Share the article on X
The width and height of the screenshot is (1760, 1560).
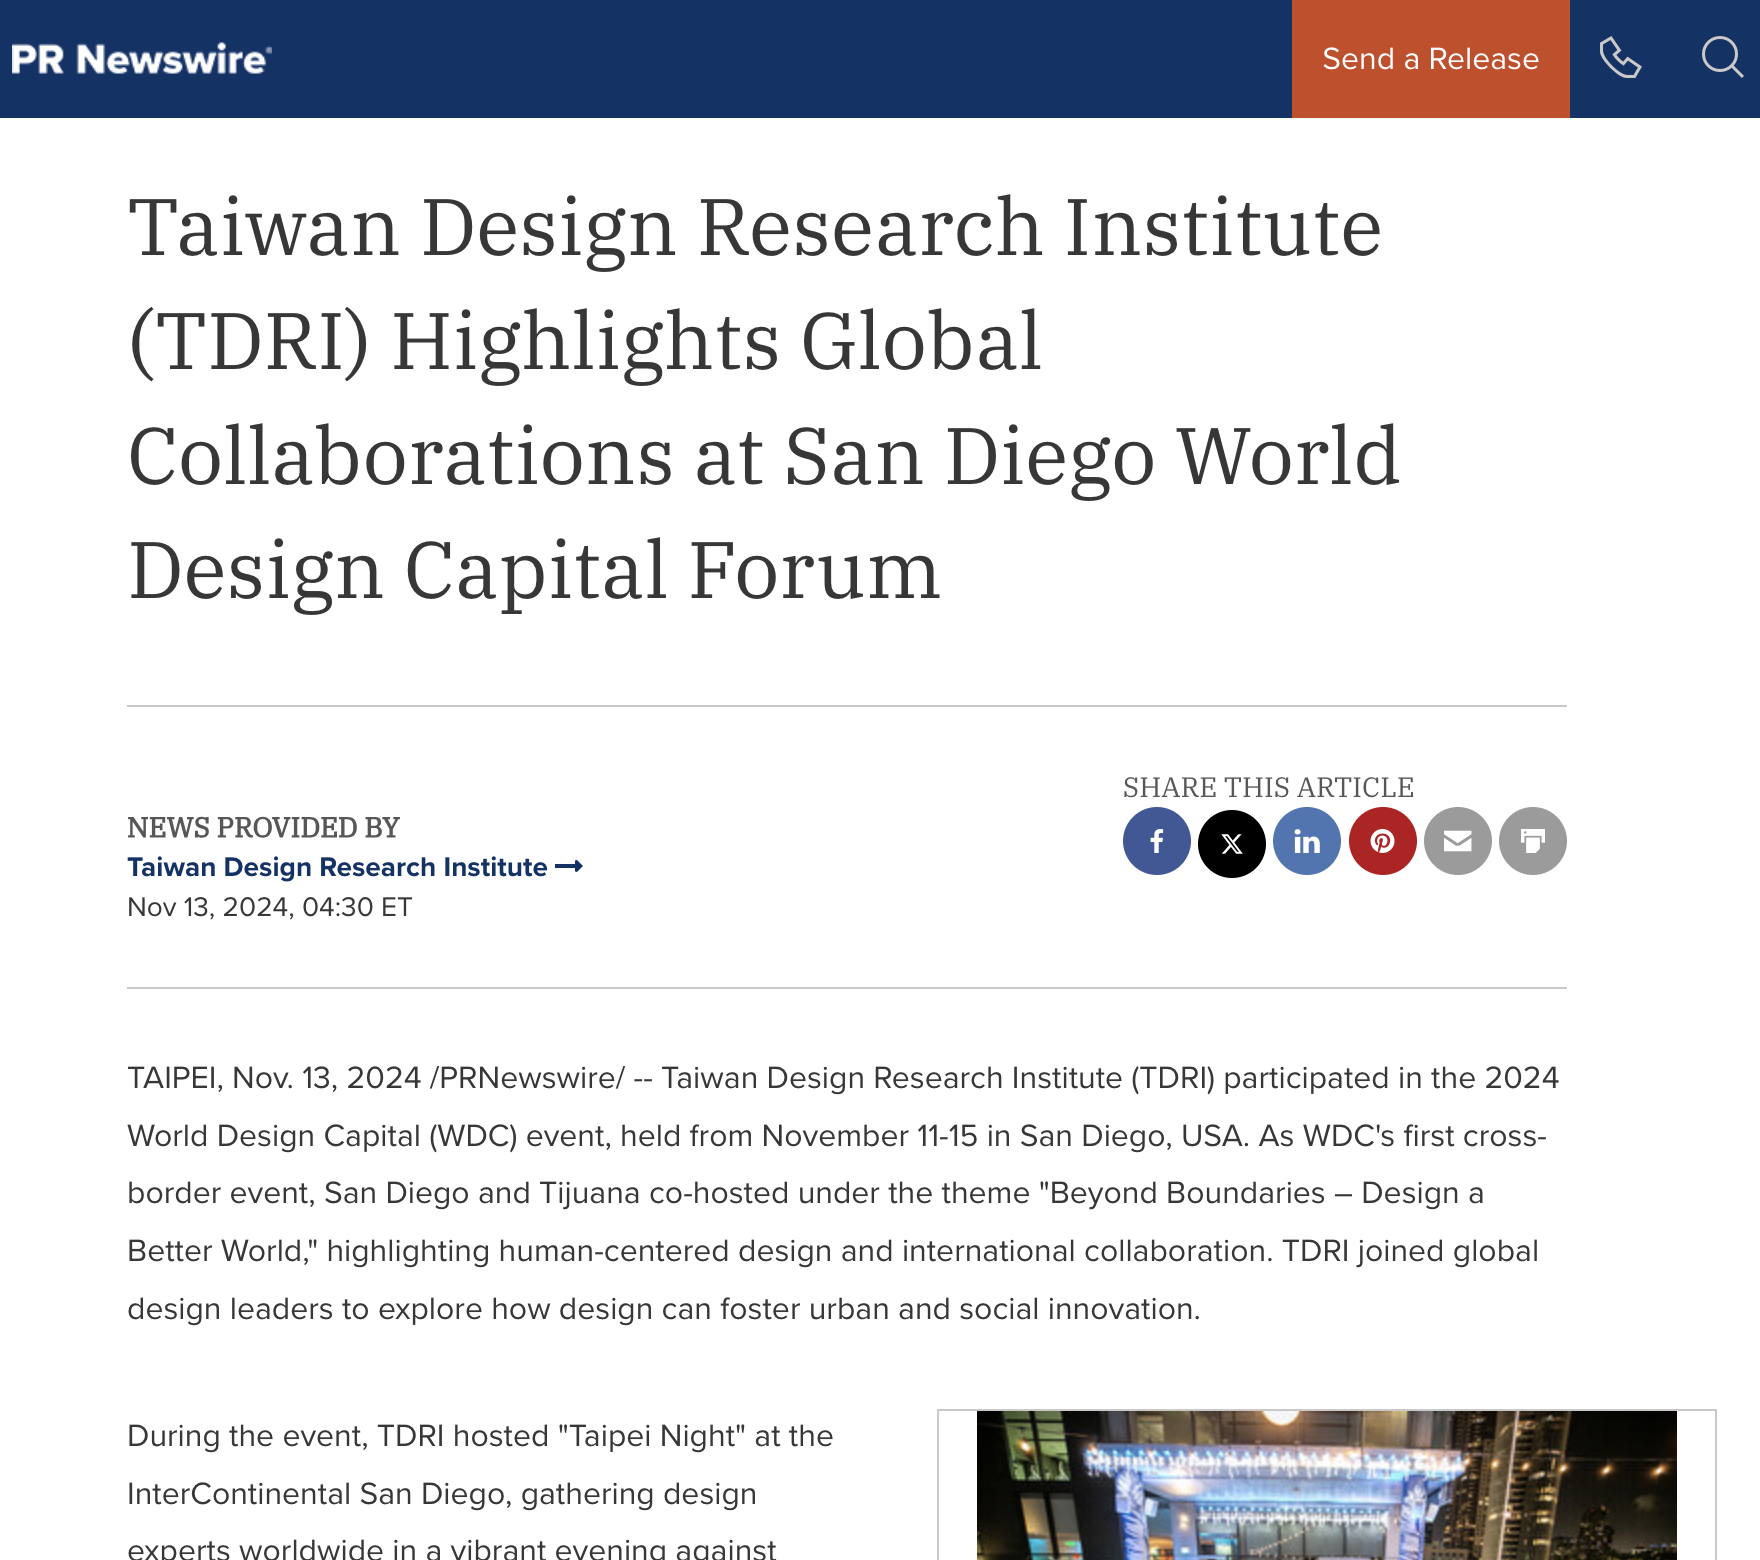[1232, 843]
